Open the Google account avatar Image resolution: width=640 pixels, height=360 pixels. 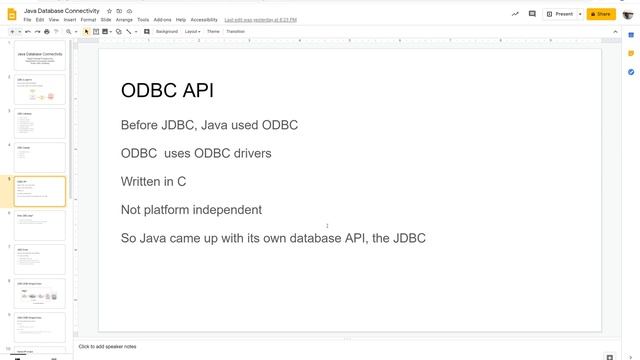(628, 14)
